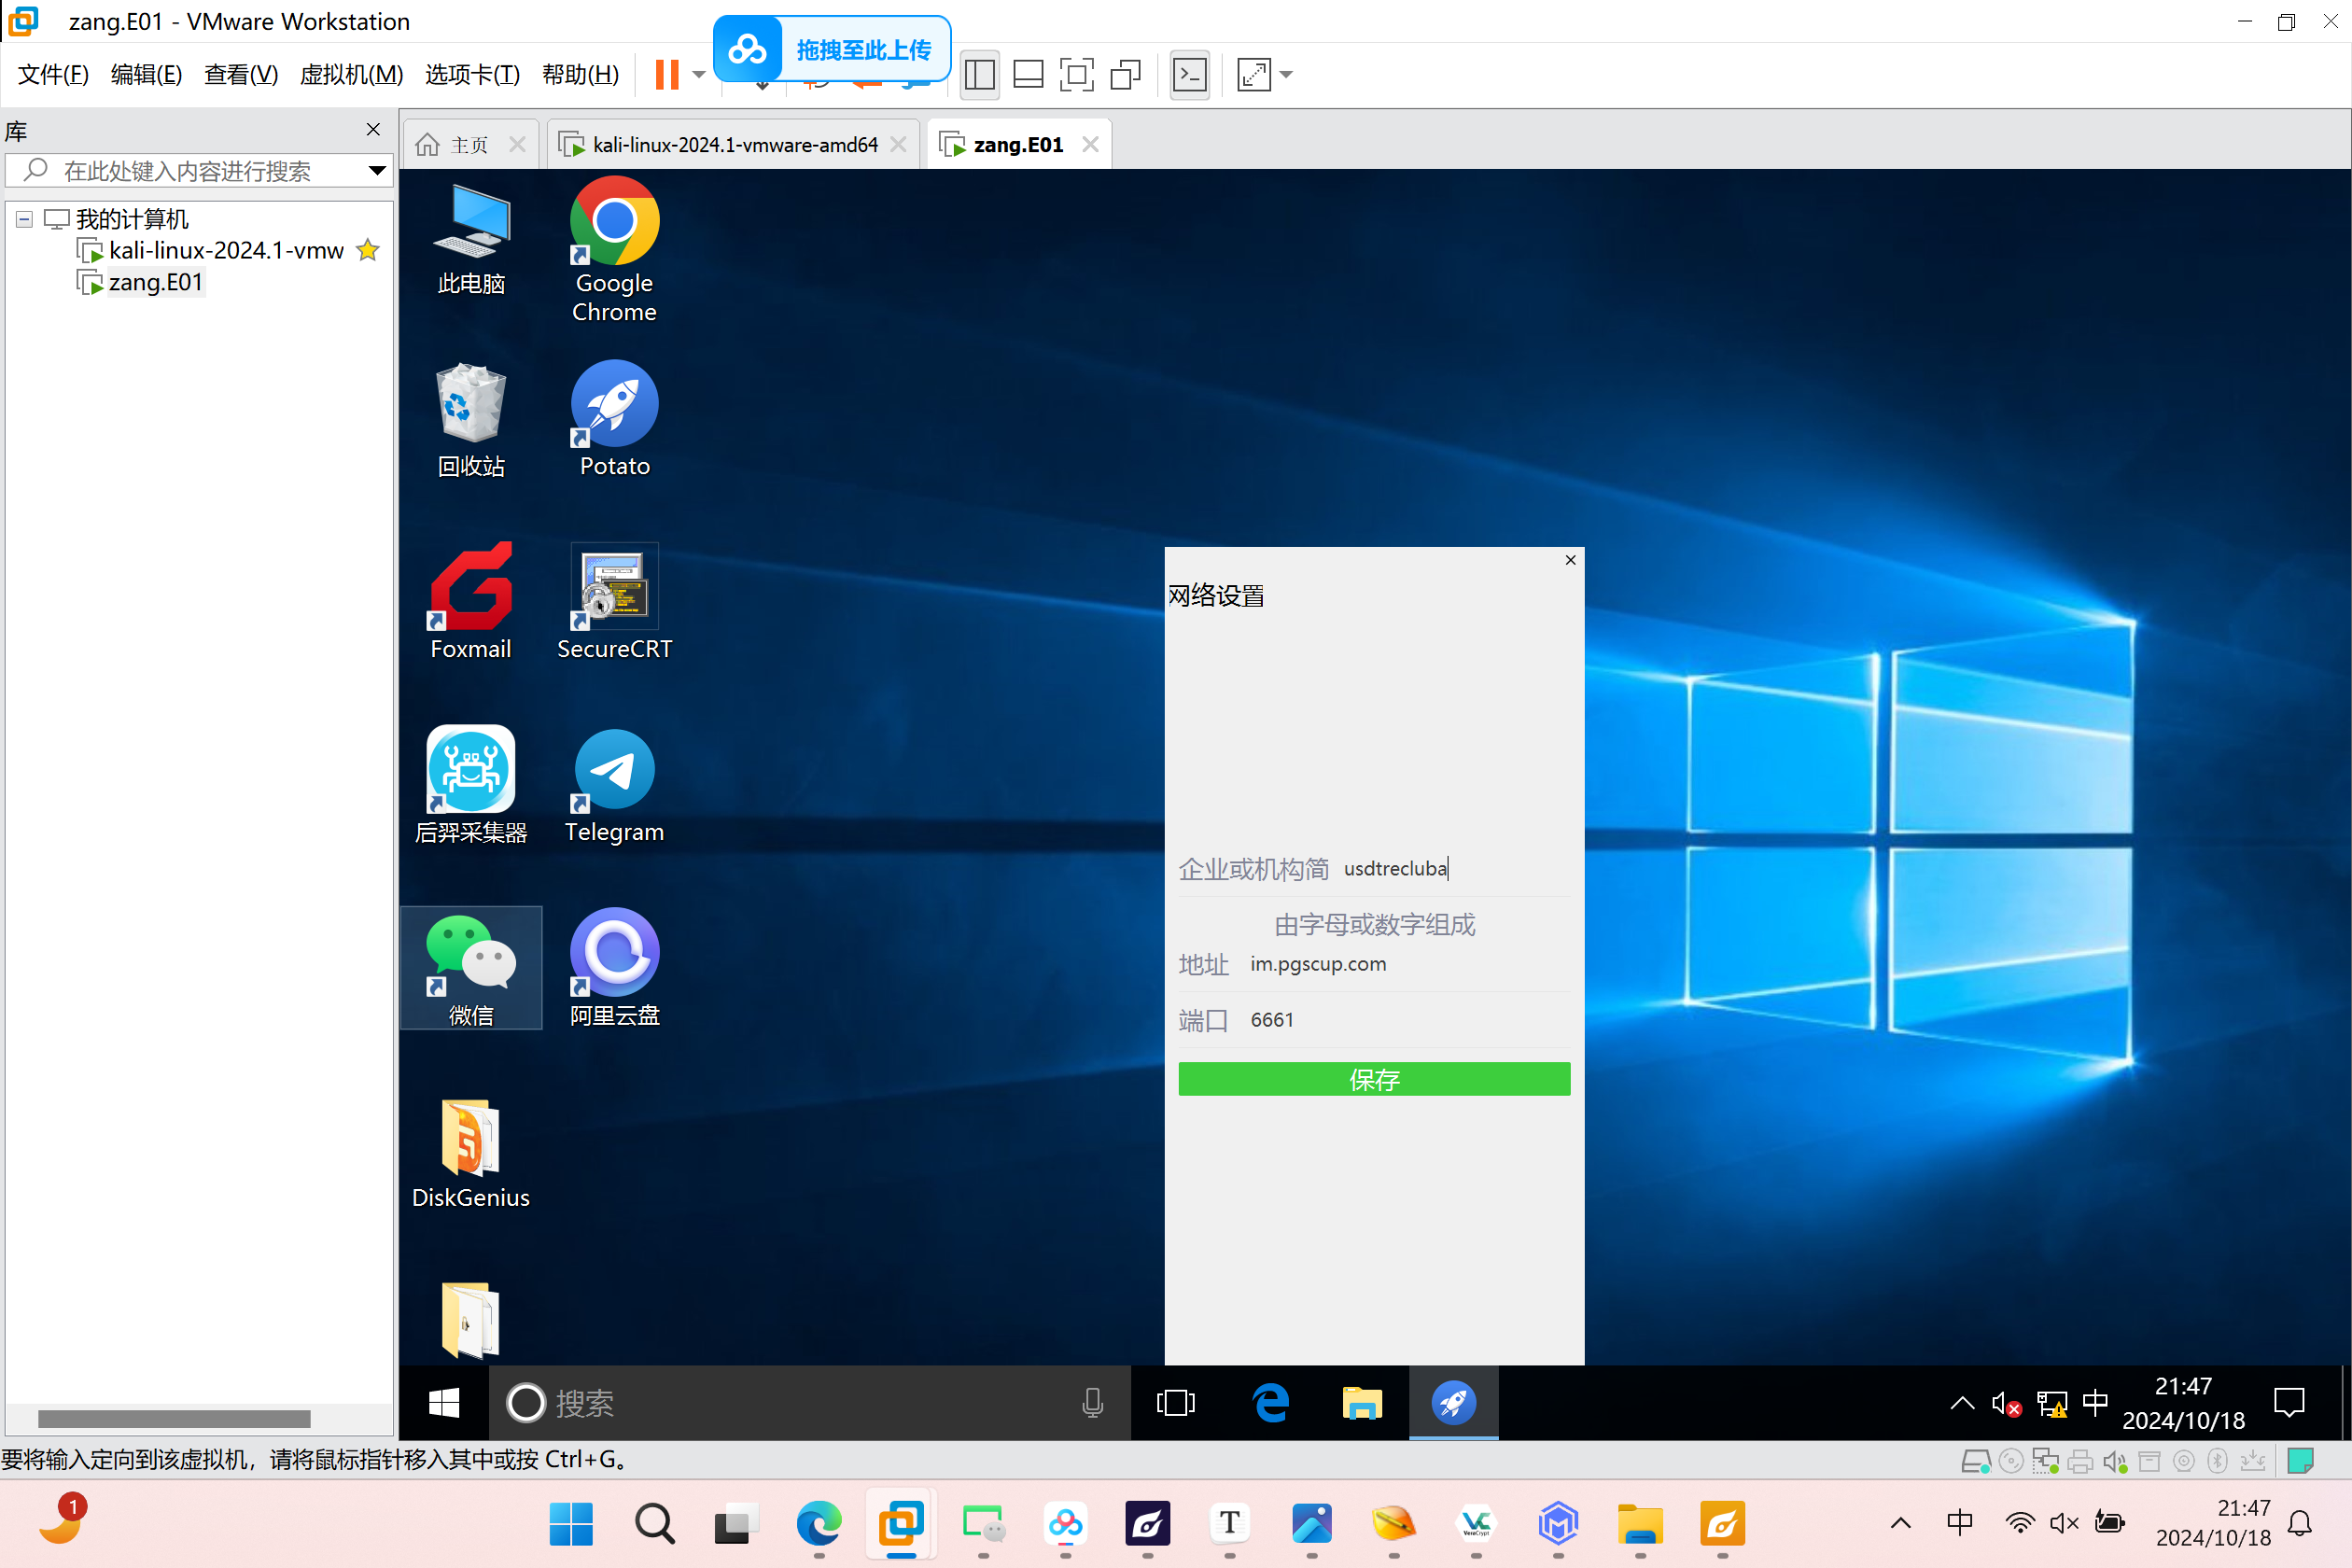Open the 虚拟机(M) menu
Image resolution: width=2352 pixels, height=1568 pixels.
pos(351,75)
